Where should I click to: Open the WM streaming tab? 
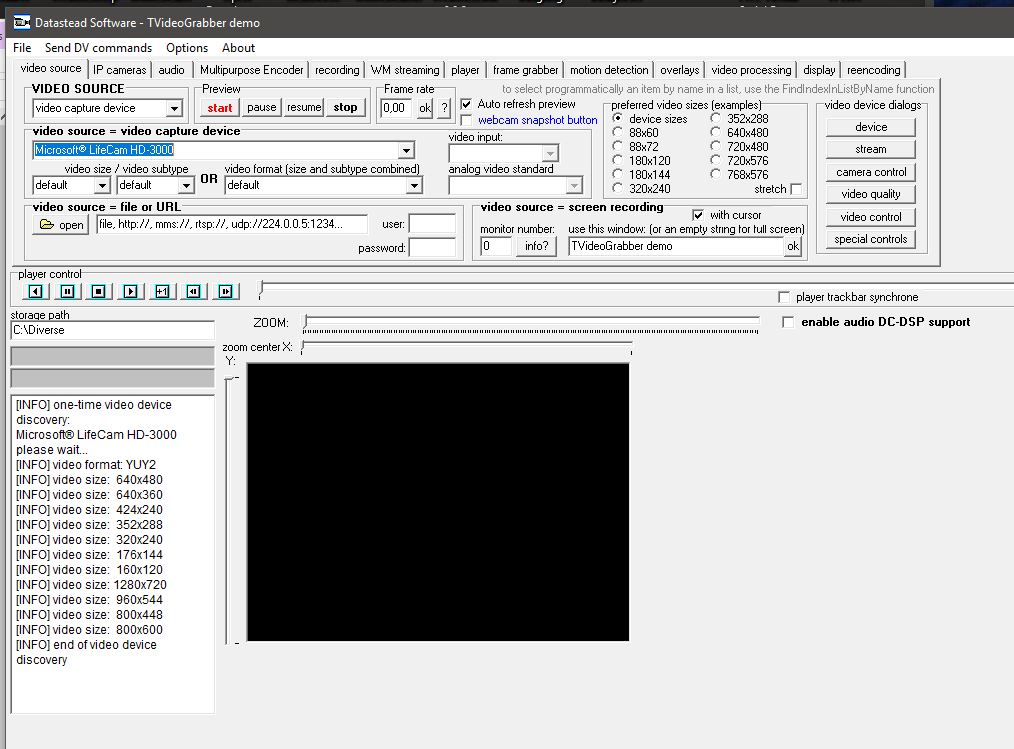click(x=405, y=70)
